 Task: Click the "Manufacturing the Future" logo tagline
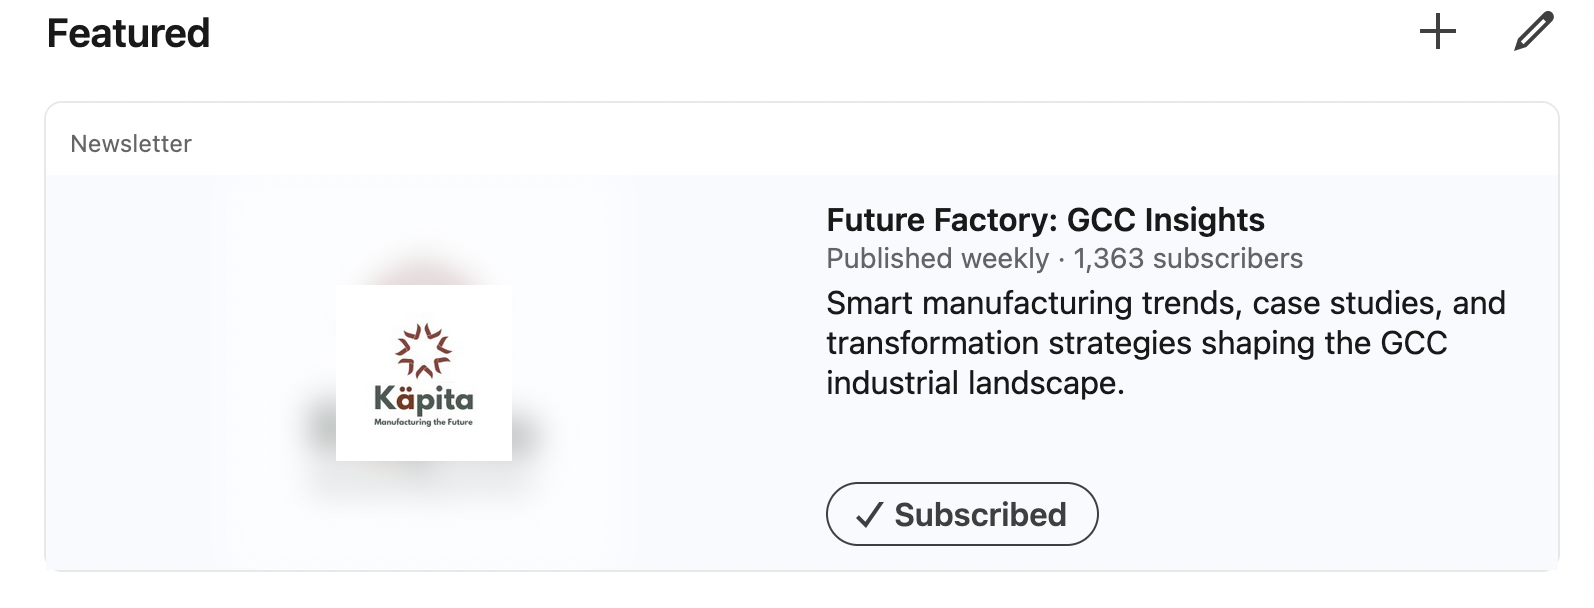point(424,423)
